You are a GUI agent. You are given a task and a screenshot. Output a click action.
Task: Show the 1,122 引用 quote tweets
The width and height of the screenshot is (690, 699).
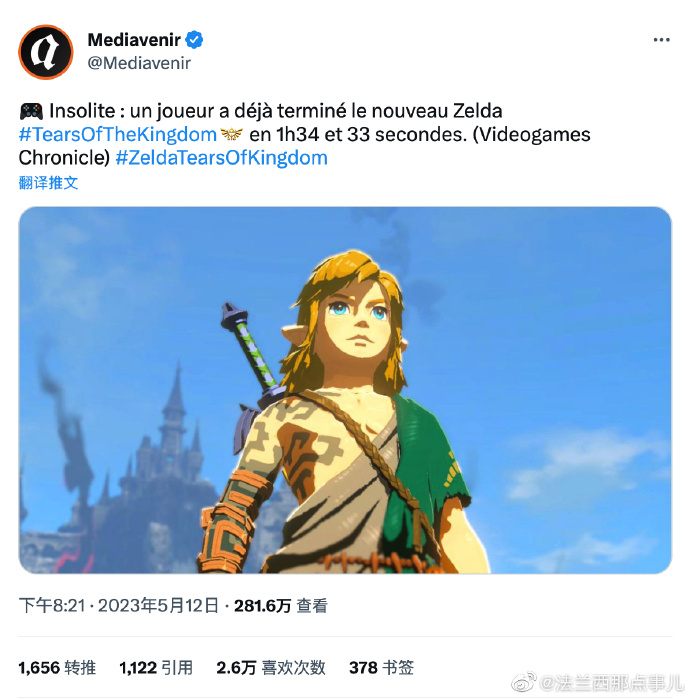[156, 667]
